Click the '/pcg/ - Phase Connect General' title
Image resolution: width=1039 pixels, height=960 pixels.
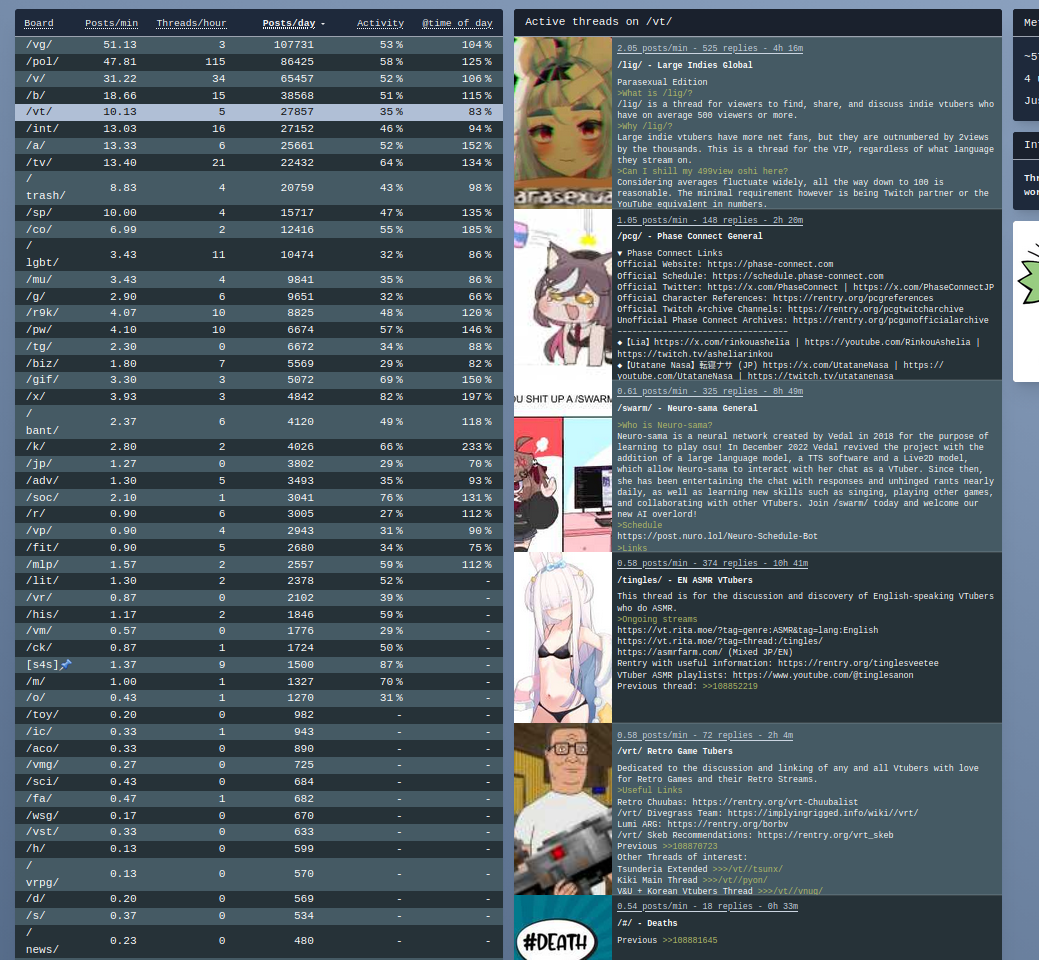pos(690,237)
